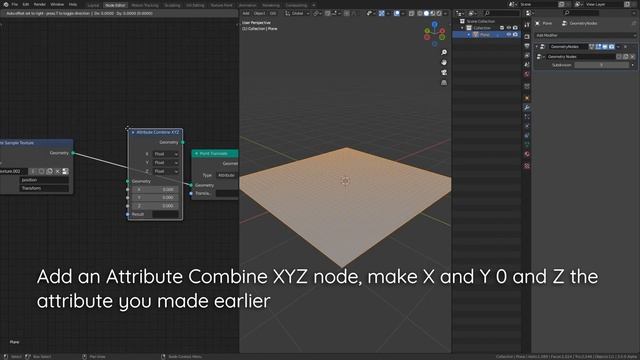Click the Combine XYZ Geometry input socket
Image resolution: width=640 pixels, height=360 pixels.
pyautogui.click(x=128, y=181)
